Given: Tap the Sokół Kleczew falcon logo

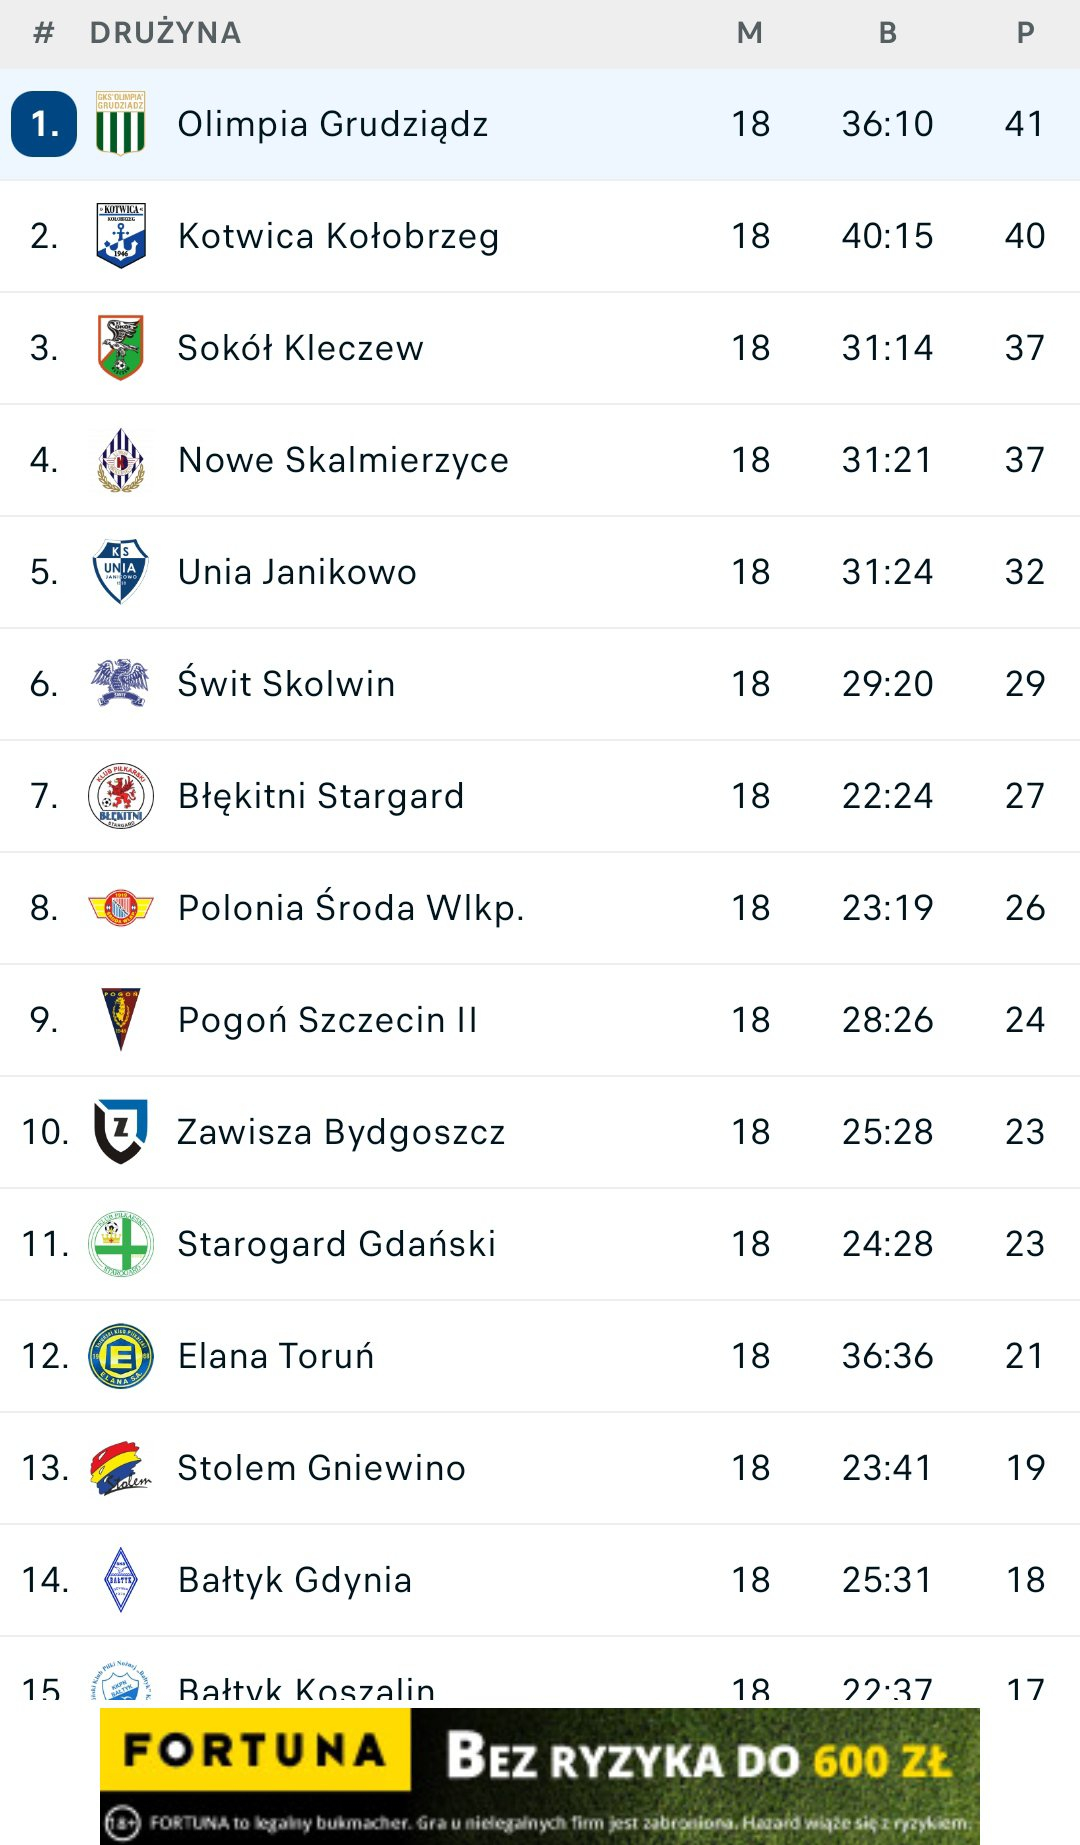Looking at the screenshot, I should click(x=120, y=347).
